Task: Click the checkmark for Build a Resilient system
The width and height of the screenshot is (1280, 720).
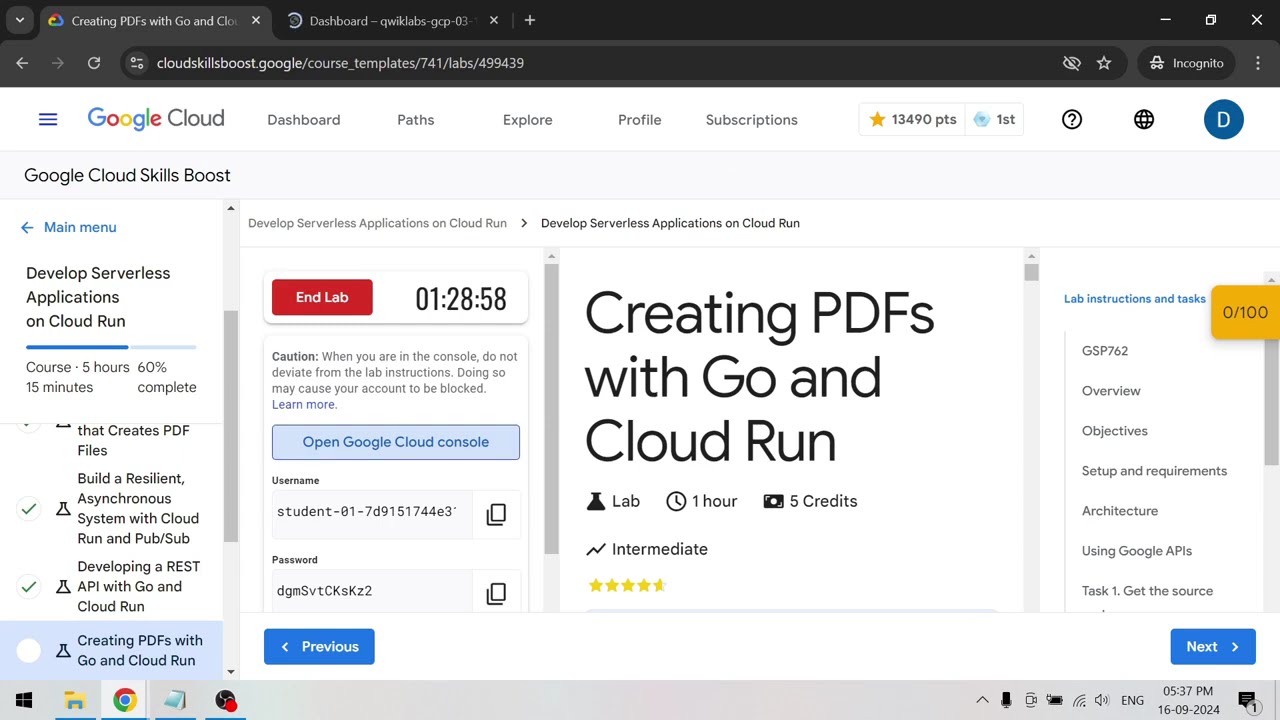Action: (29, 509)
